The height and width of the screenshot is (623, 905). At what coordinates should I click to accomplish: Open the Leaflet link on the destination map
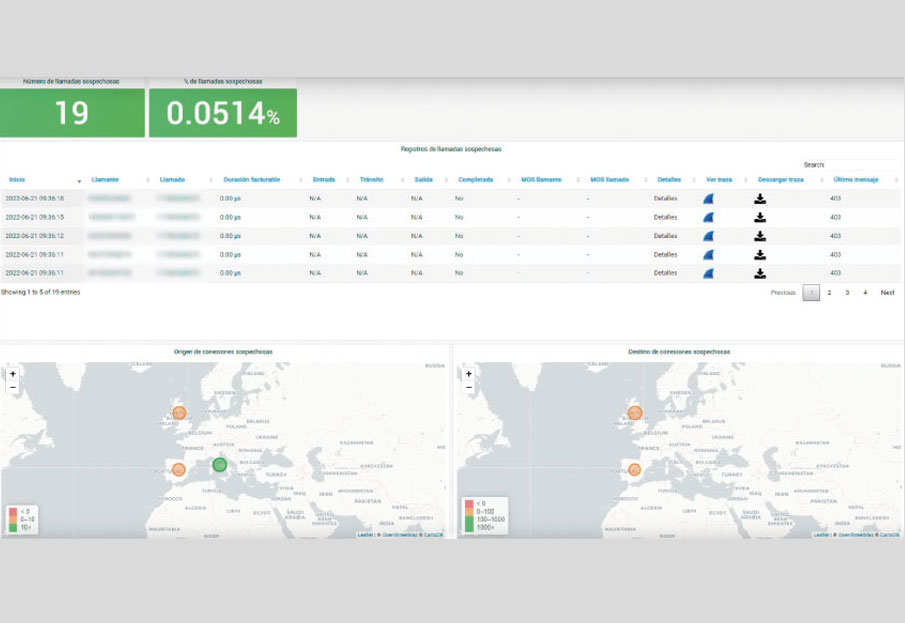pyautogui.click(x=821, y=535)
